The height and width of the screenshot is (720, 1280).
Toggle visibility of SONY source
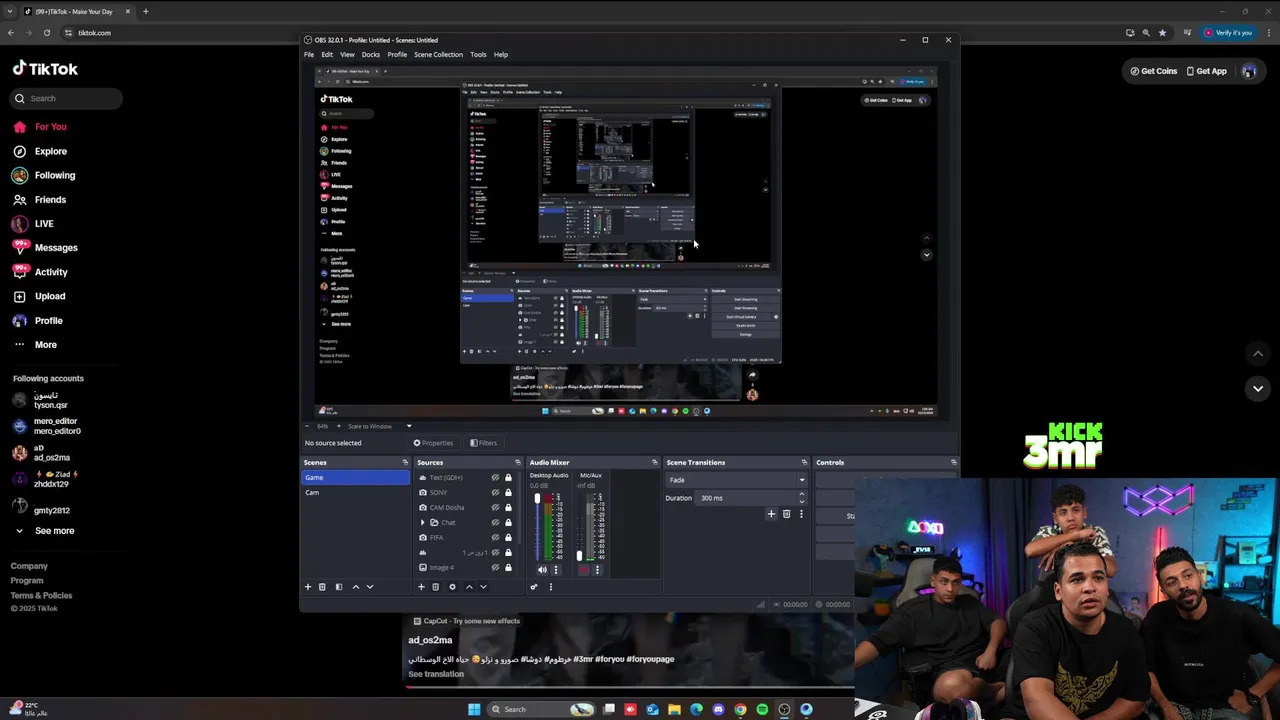pos(495,493)
